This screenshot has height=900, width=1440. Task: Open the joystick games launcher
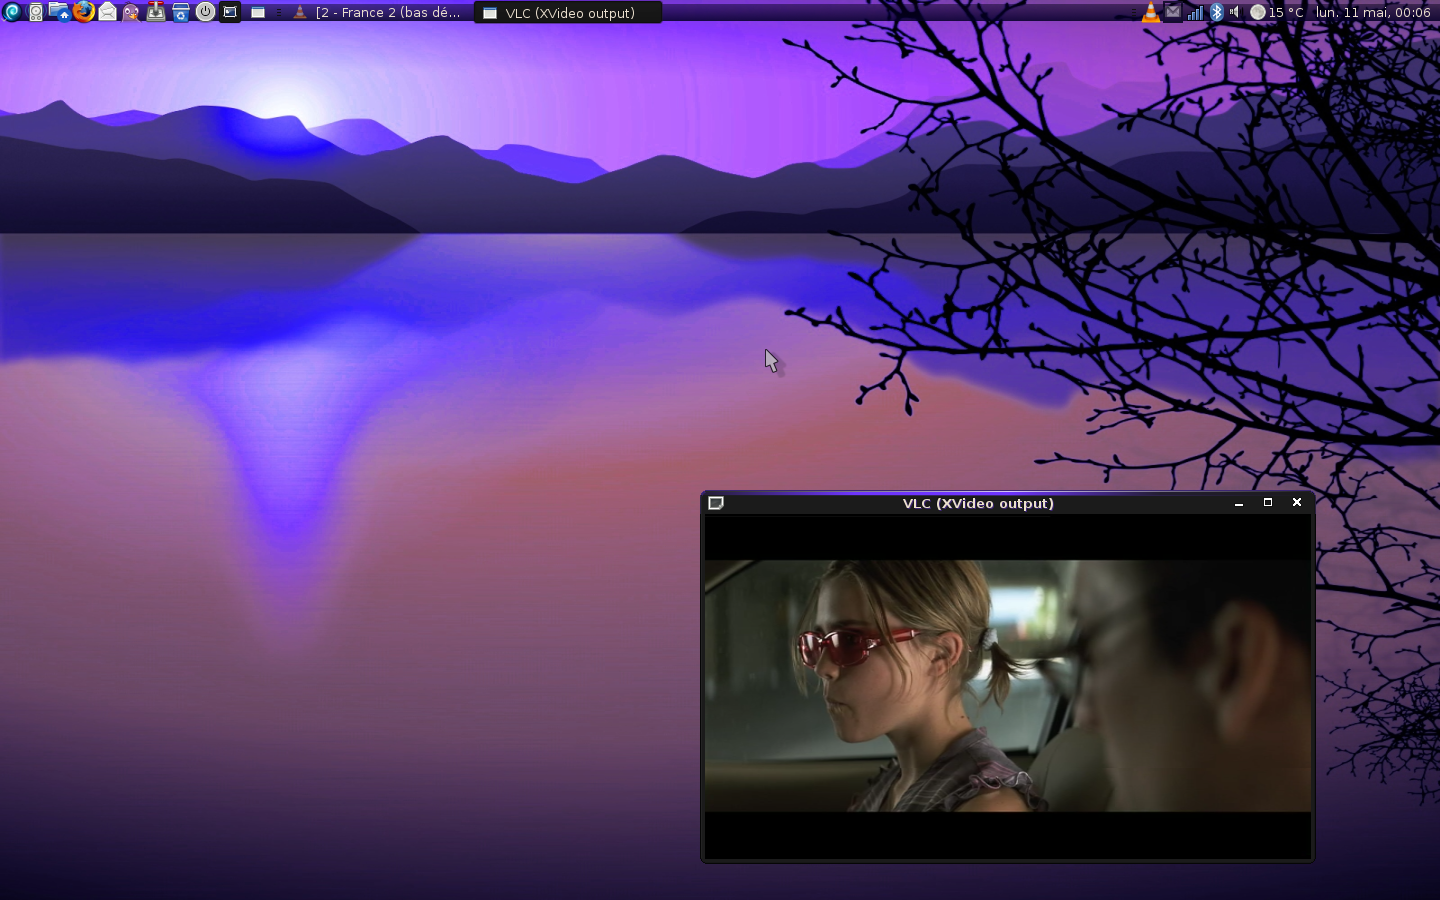(x=156, y=12)
